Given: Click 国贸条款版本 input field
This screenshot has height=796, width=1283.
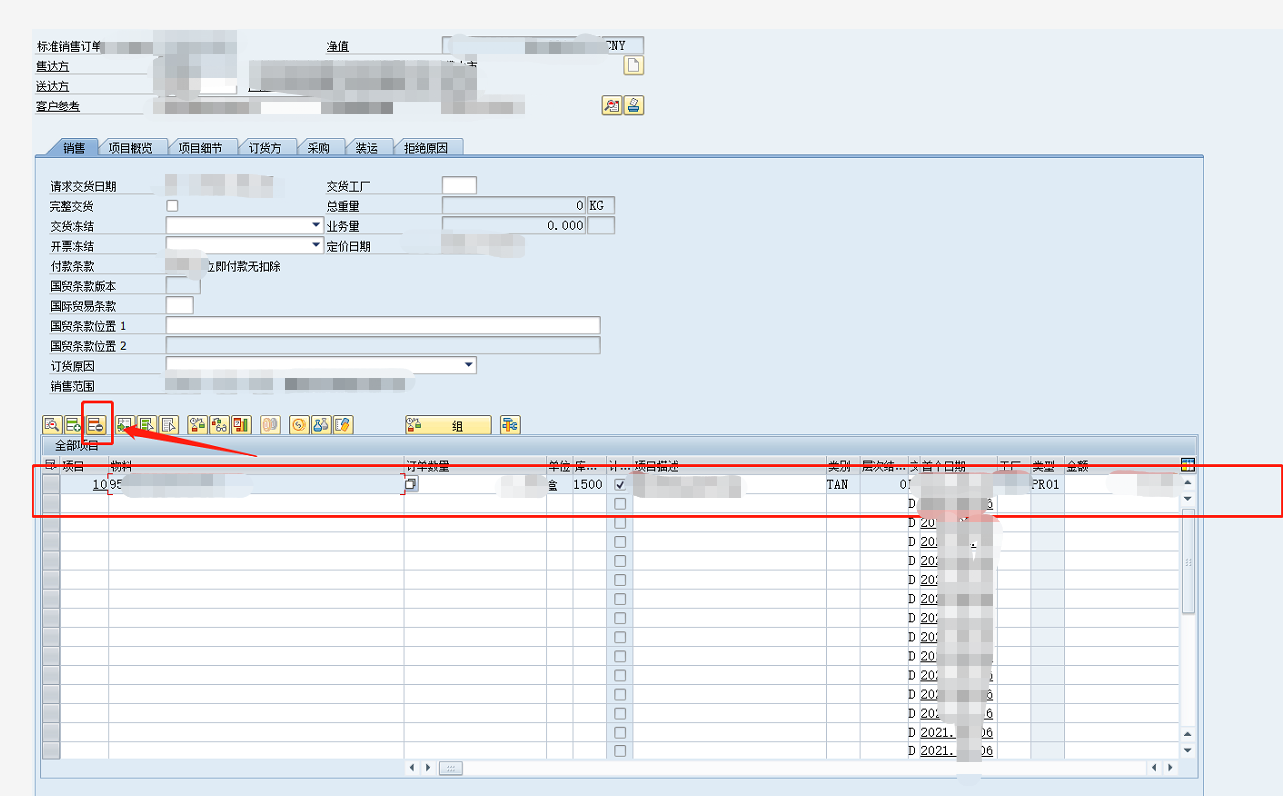Looking at the screenshot, I should (183, 285).
